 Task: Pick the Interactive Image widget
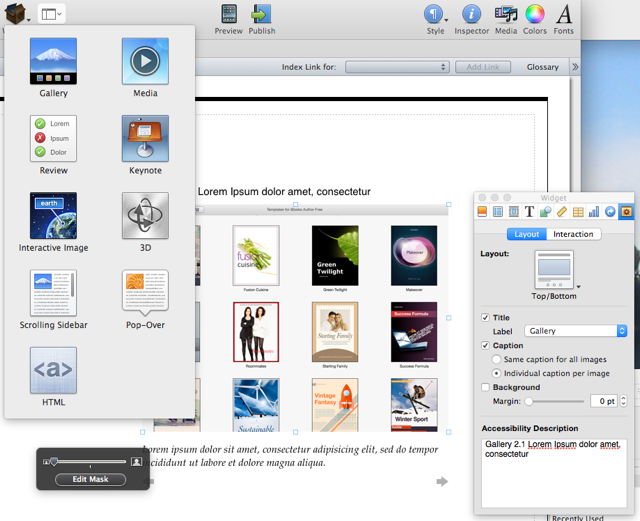coord(53,216)
